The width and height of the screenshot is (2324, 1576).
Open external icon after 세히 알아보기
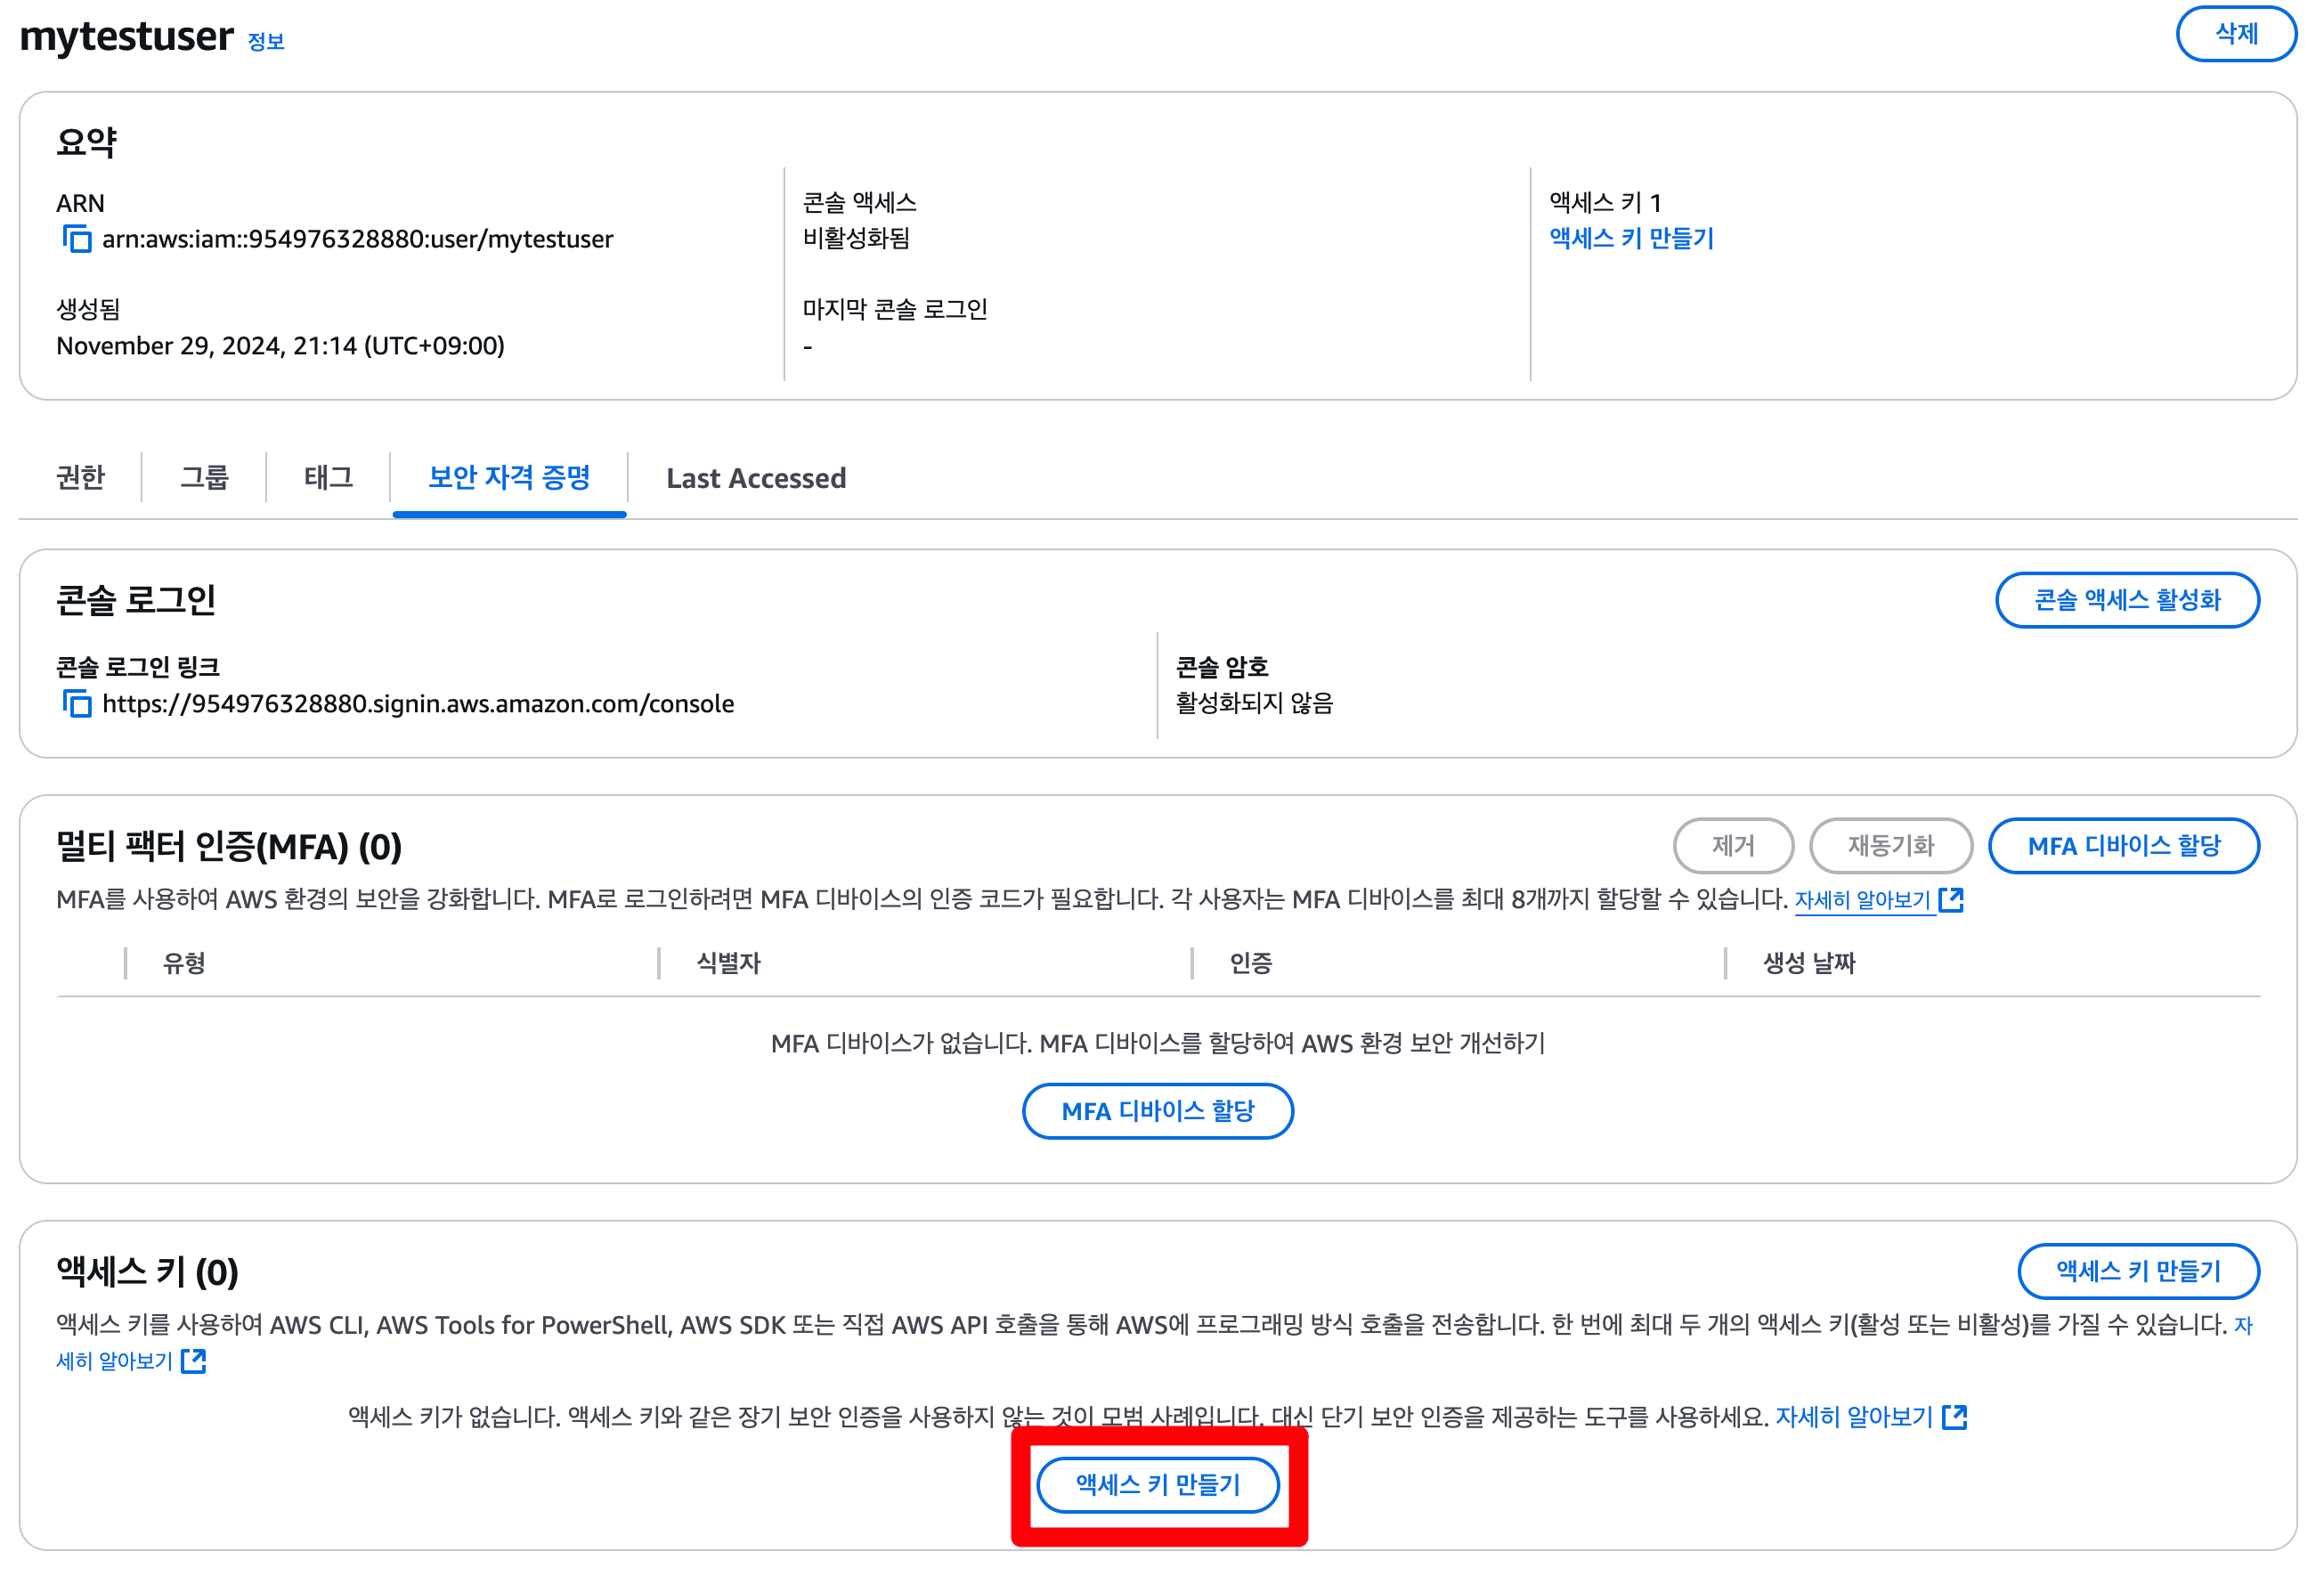point(194,1361)
